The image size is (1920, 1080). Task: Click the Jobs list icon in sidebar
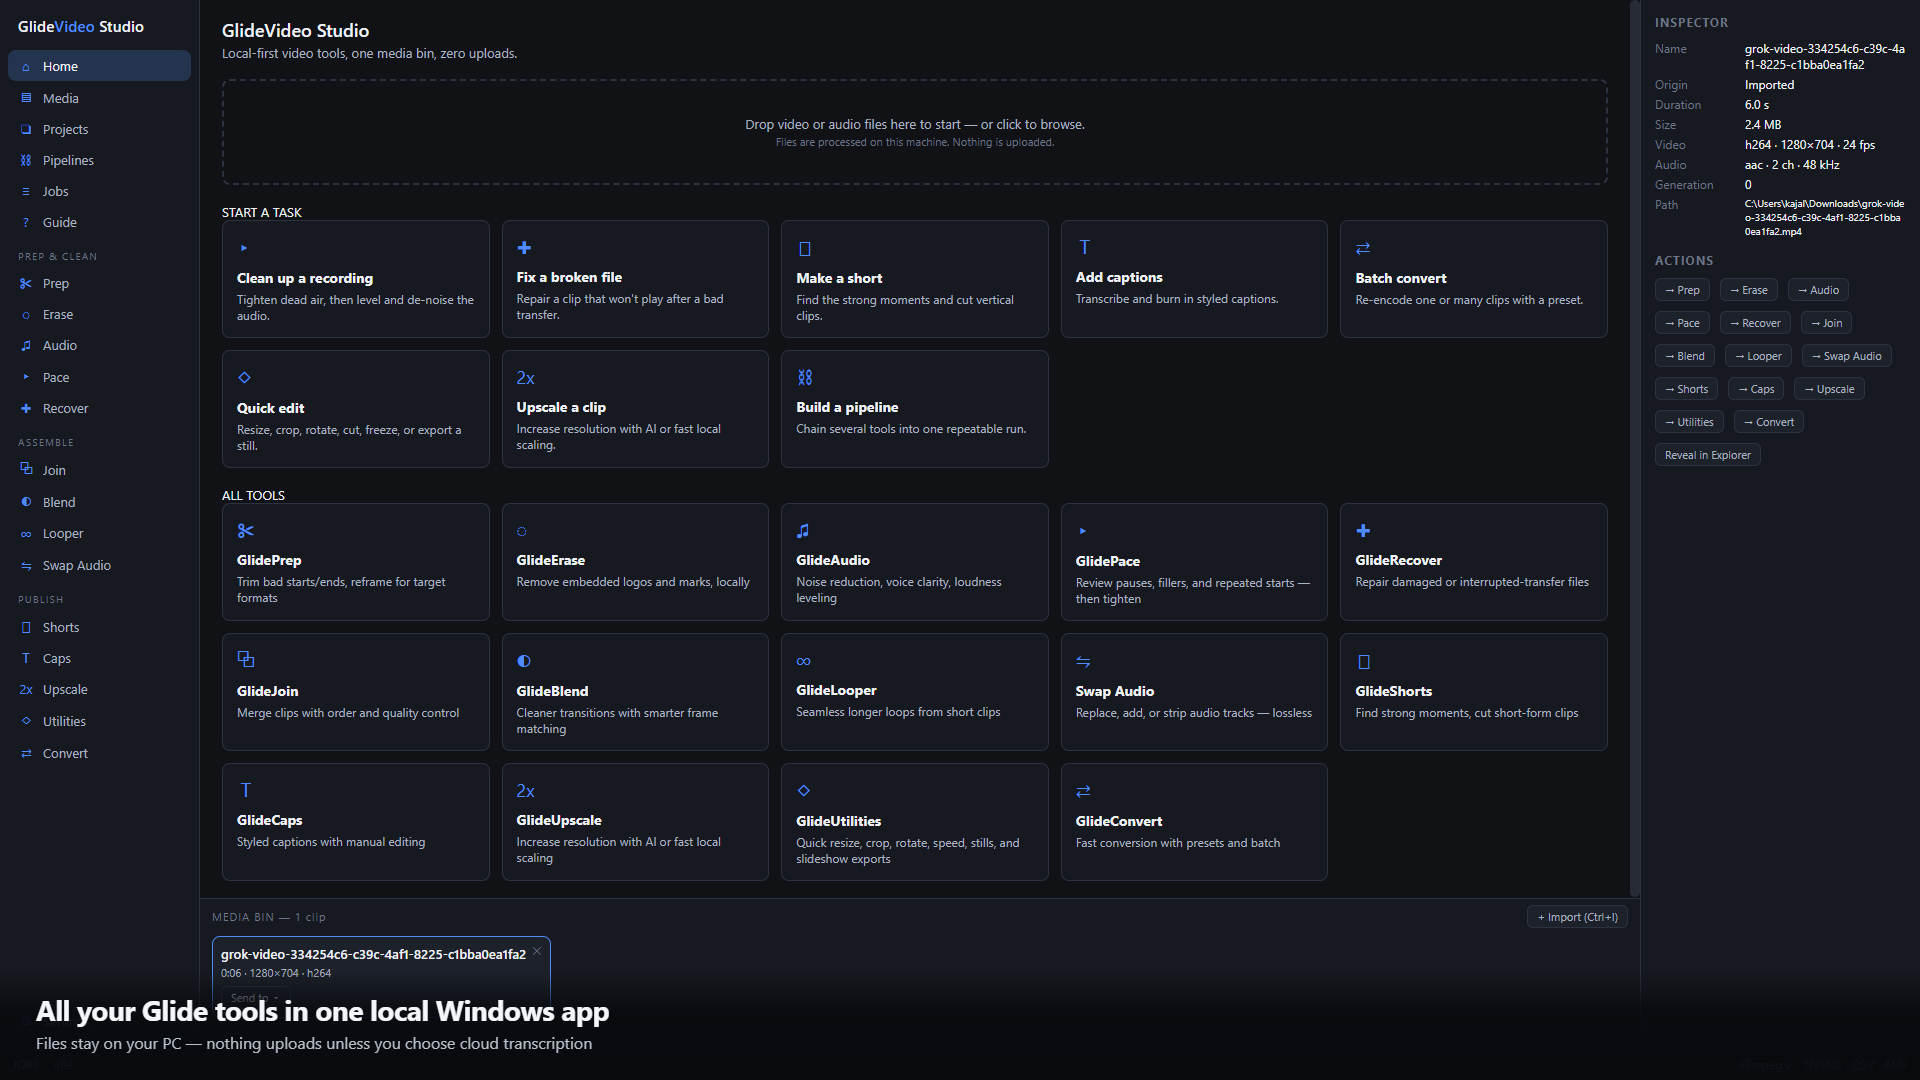[26, 191]
